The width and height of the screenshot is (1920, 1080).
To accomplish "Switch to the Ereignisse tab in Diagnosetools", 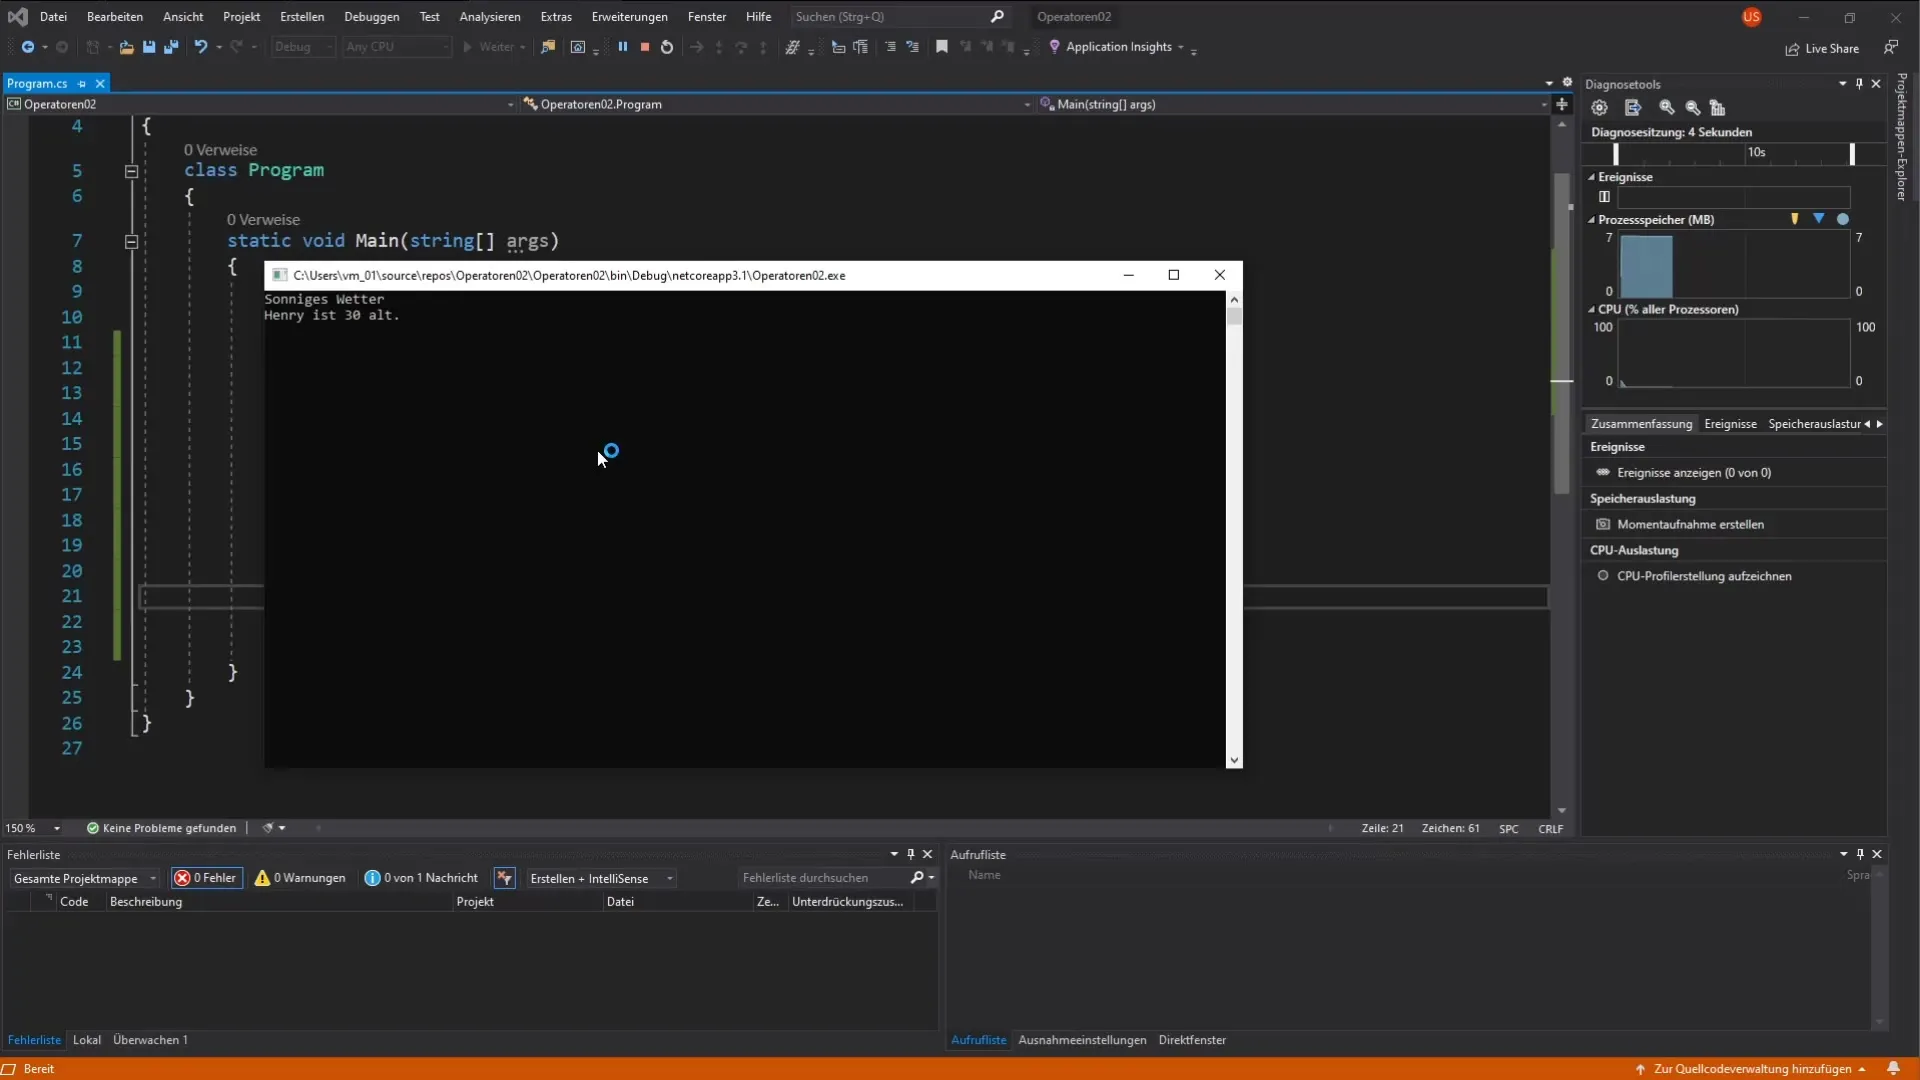I will (1730, 424).
